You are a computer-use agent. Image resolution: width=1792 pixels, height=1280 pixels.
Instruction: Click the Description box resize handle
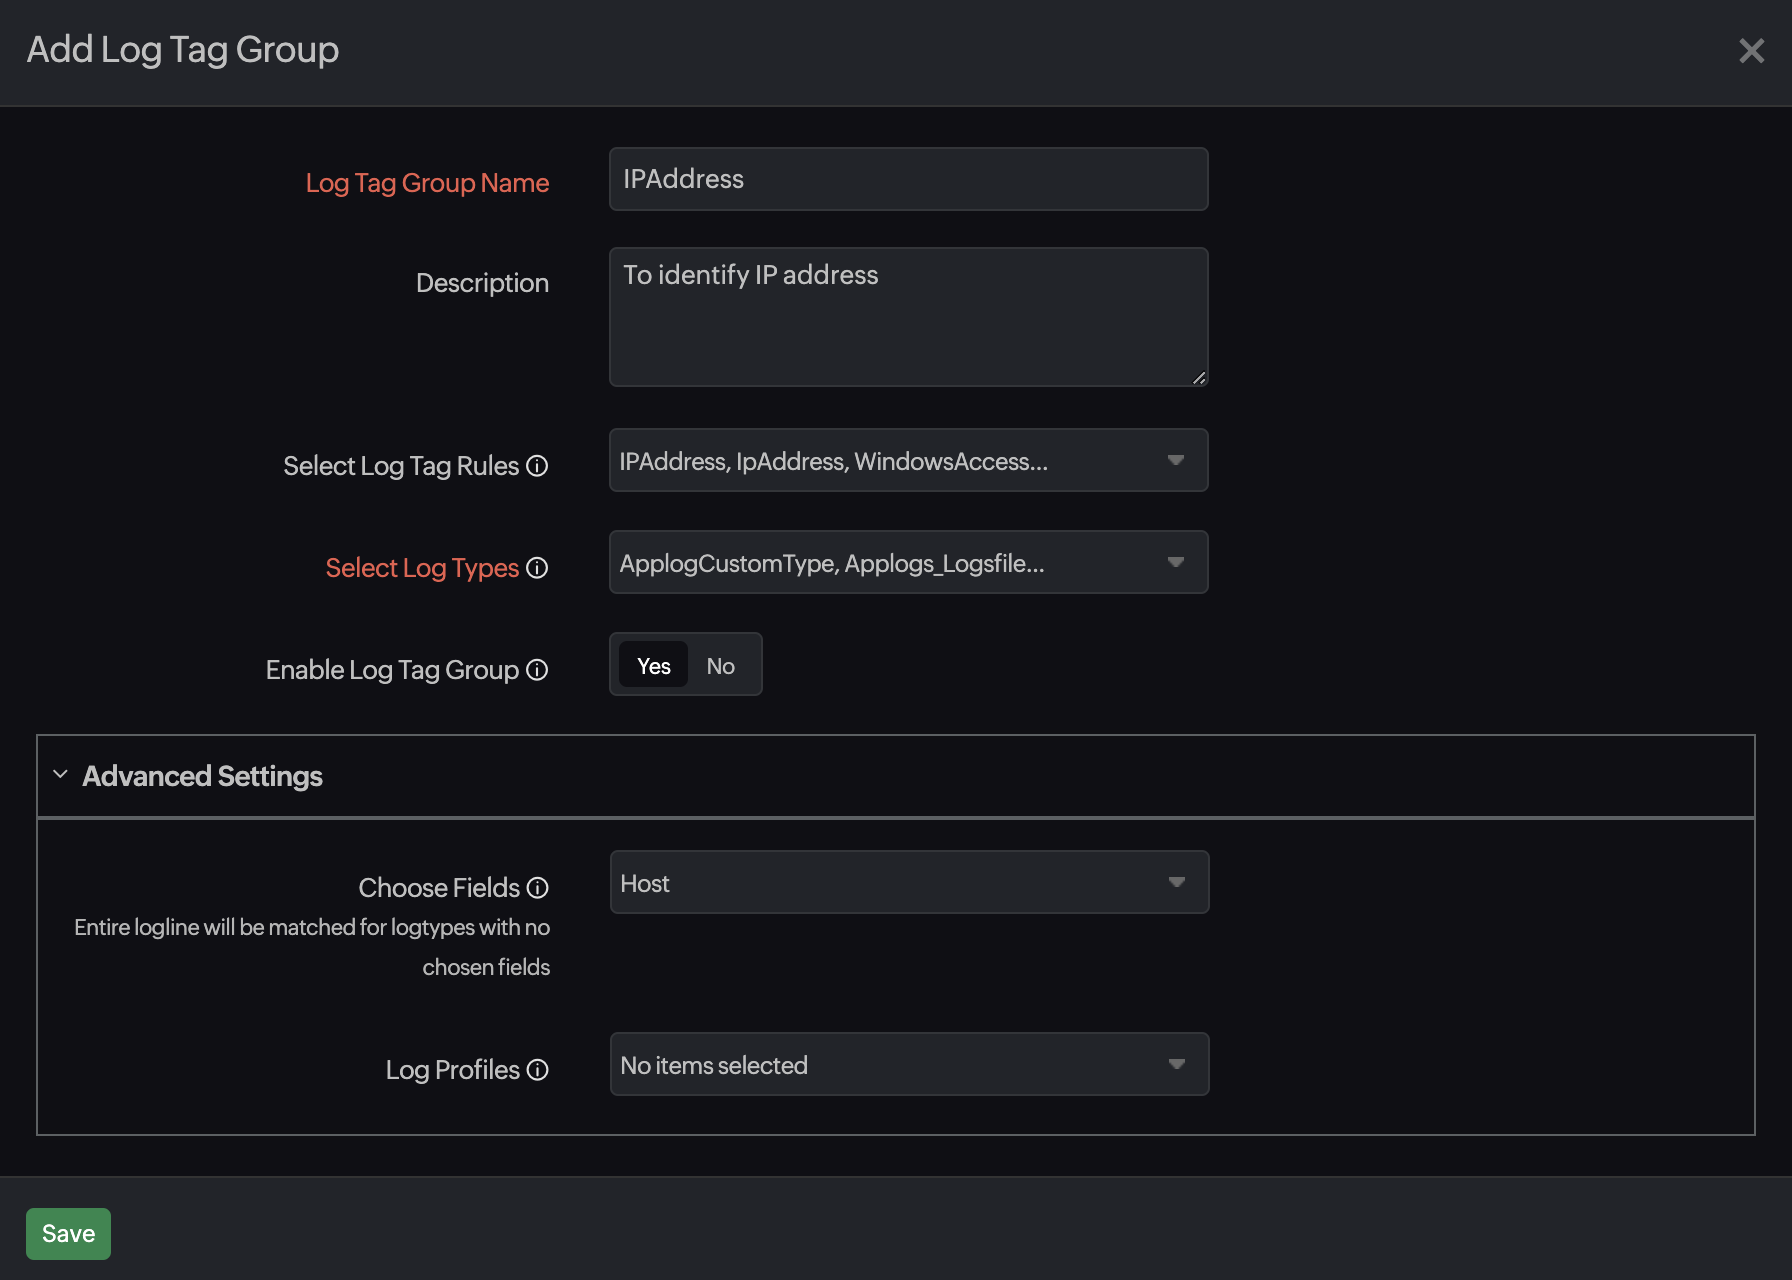(1198, 378)
